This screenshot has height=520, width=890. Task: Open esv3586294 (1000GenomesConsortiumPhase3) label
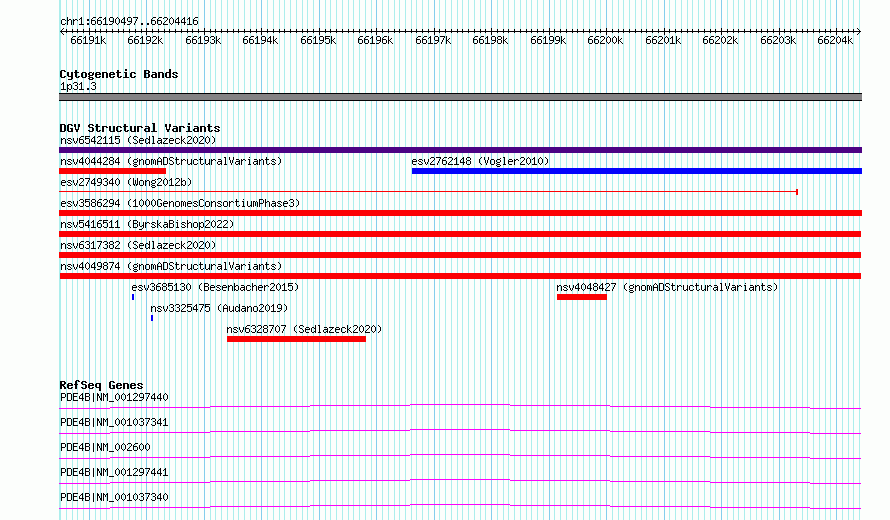(x=180, y=203)
